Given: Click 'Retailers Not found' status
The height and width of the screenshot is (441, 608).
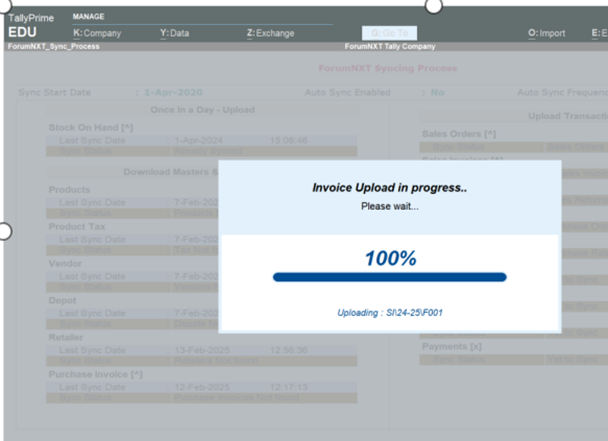Looking at the screenshot, I should (x=216, y=361).
